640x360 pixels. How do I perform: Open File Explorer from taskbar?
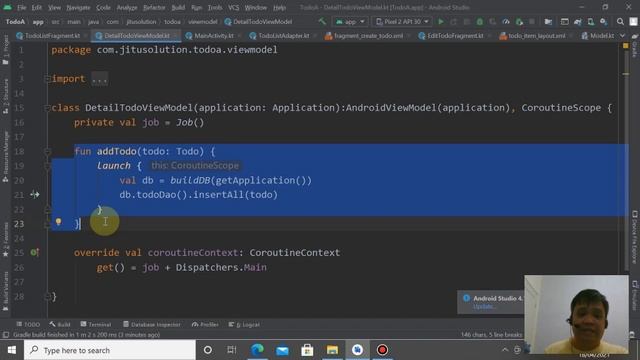[332, 350]
